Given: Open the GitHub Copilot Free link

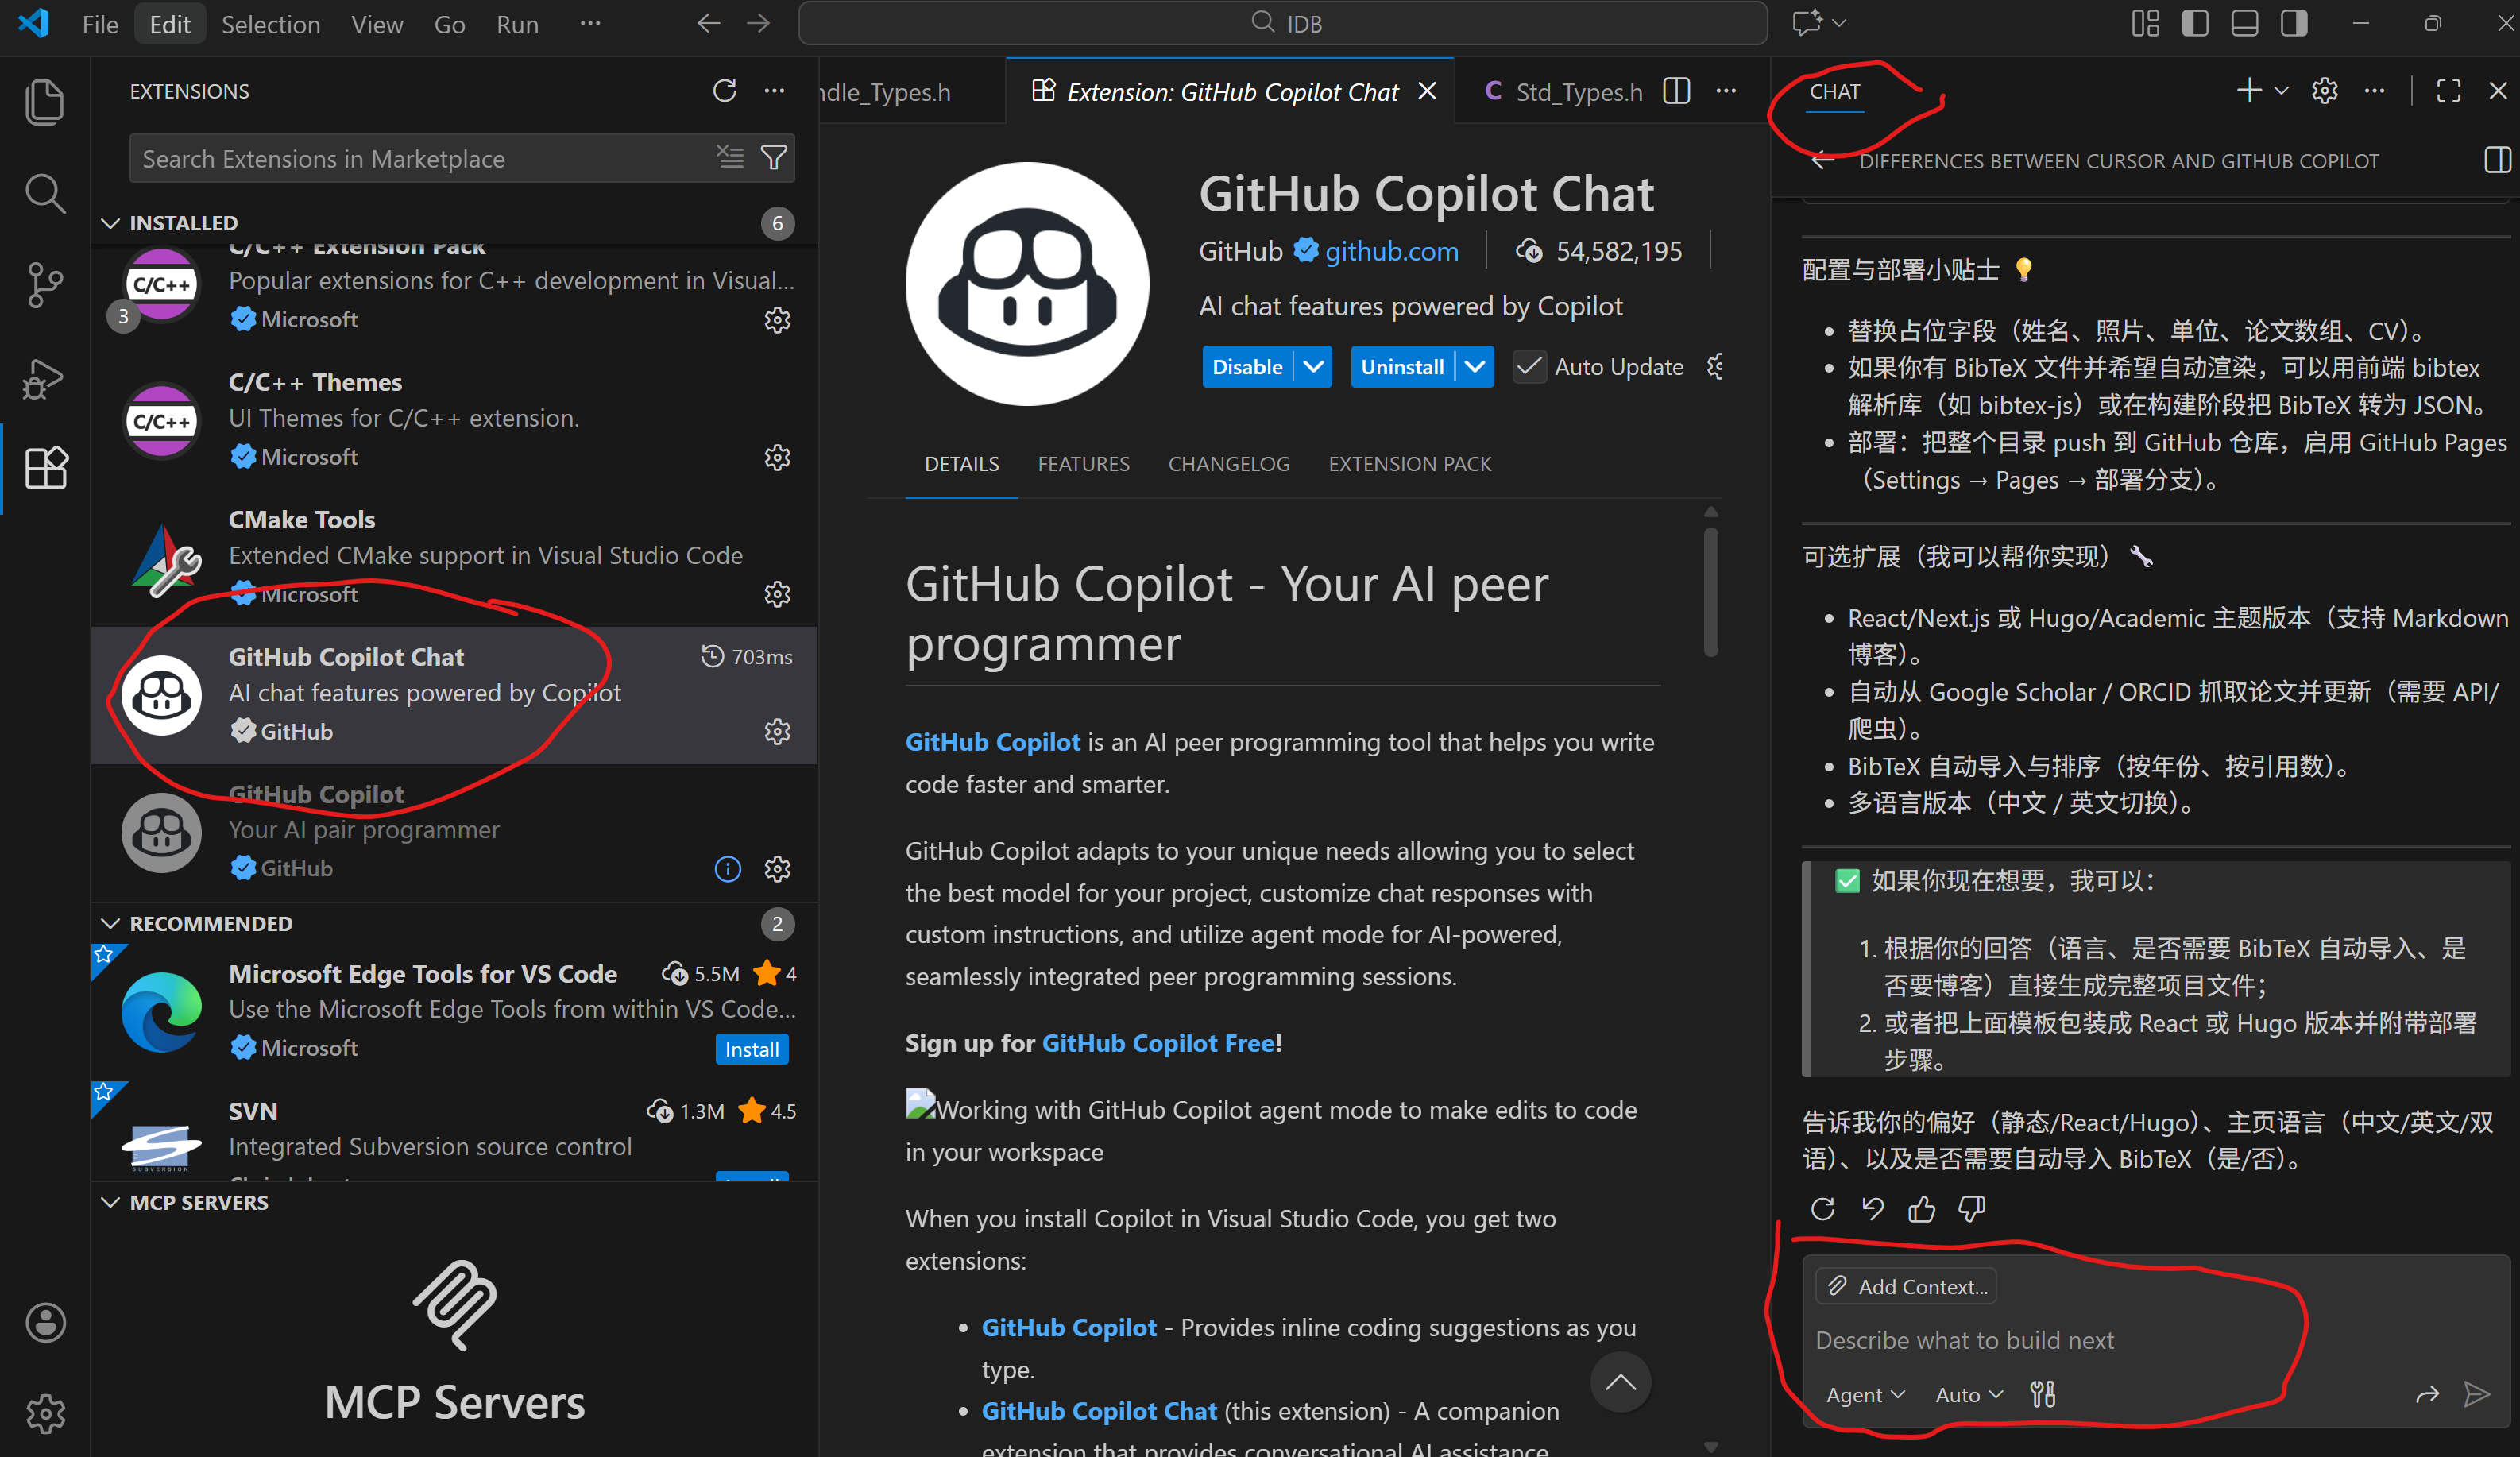Looking at the screenshot, I should click(1158, 1043).
